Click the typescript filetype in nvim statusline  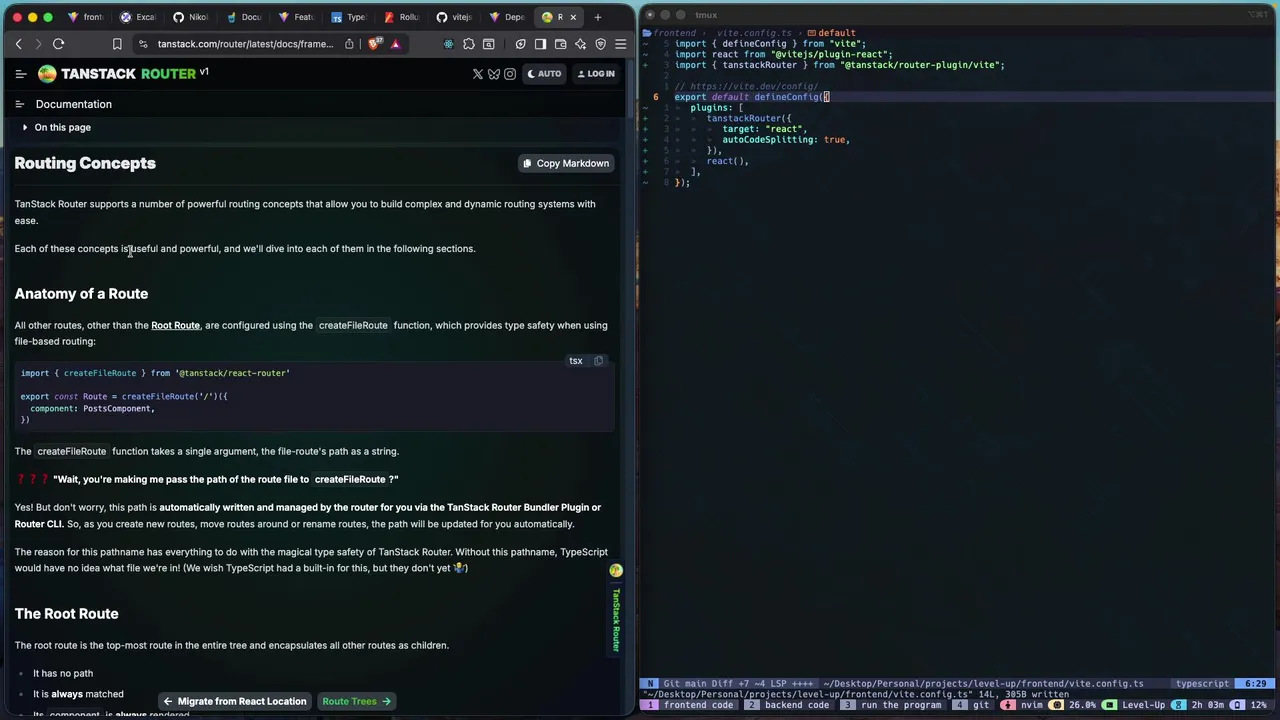1202,684
